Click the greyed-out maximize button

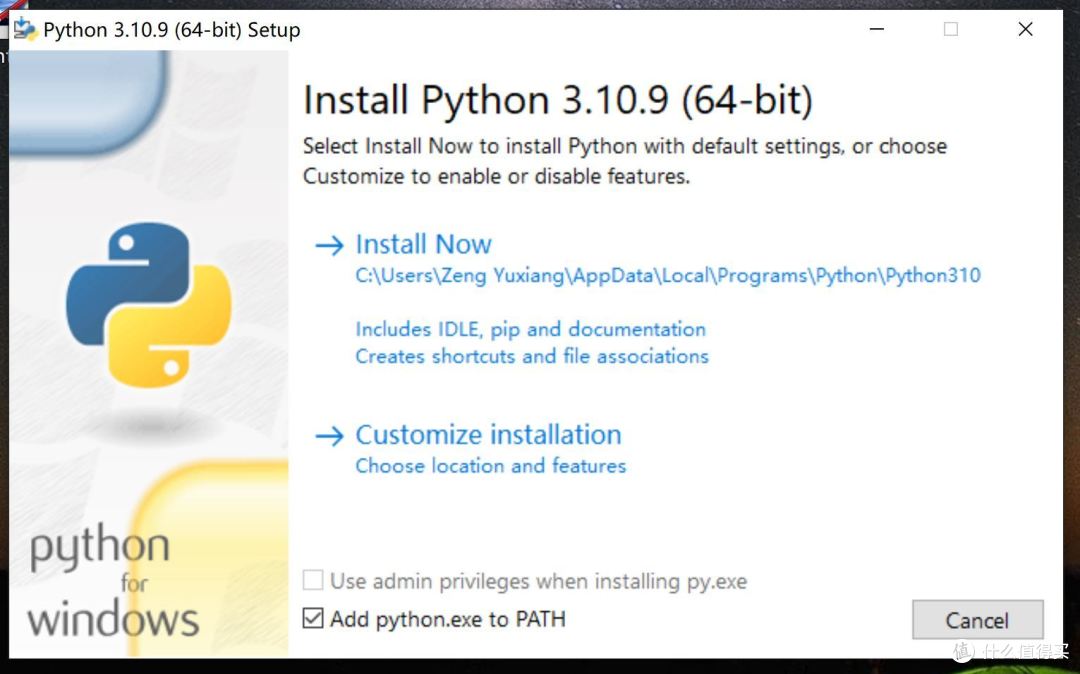click(950, 30)
